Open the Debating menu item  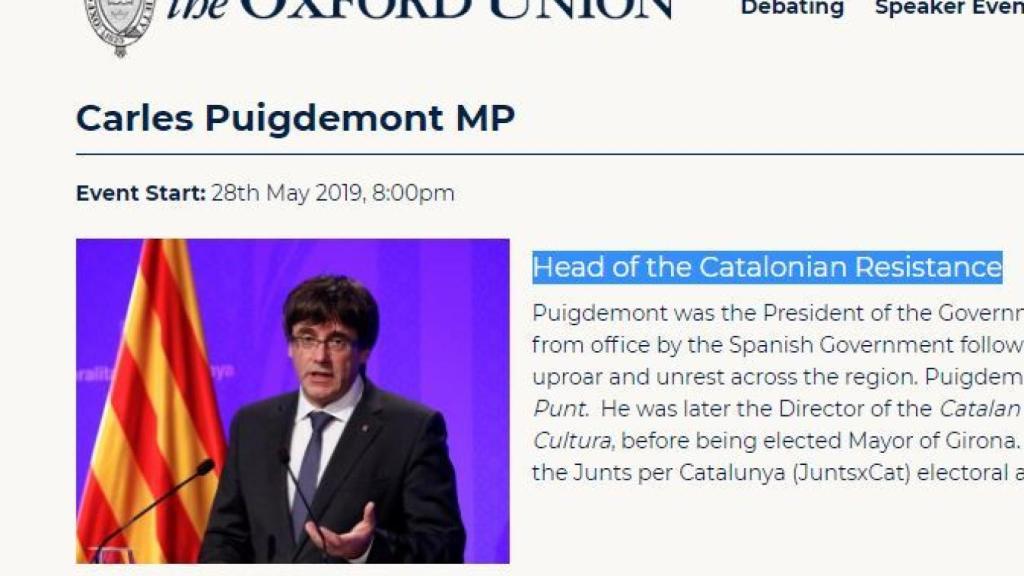coord(791,8)
